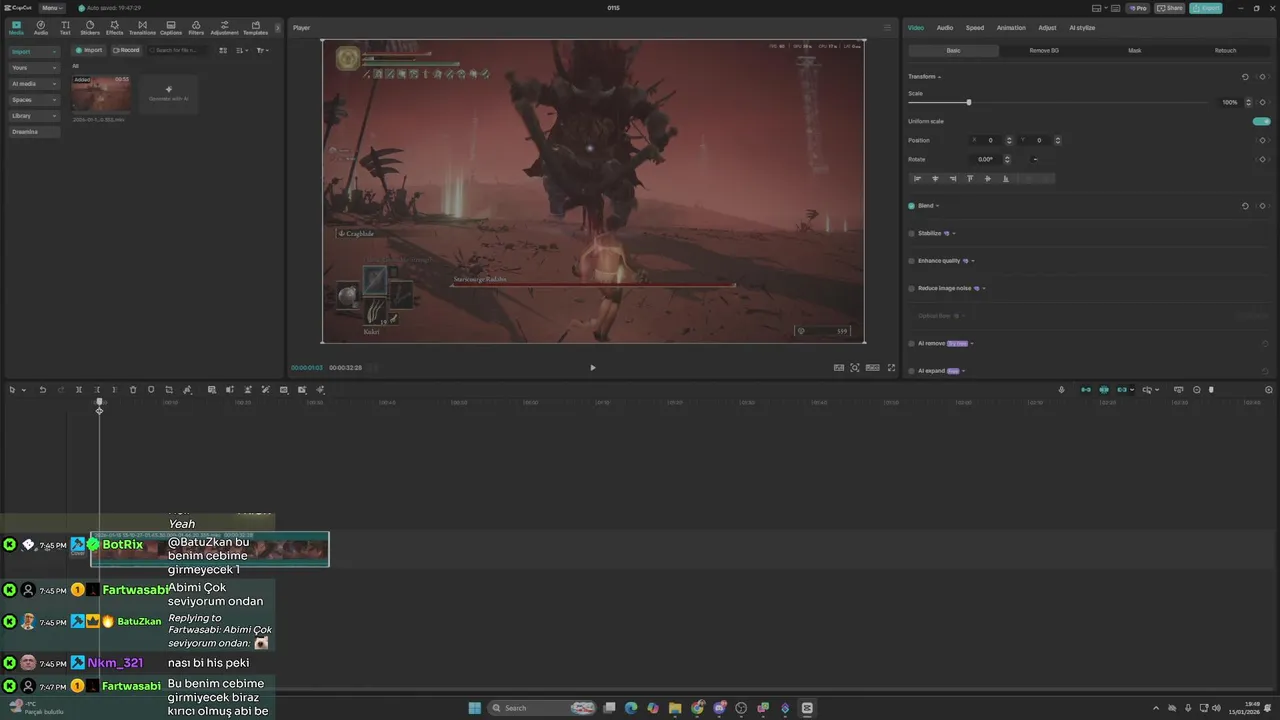Image resolution: width=1280 pixels, height=720 pixels.
Task: Open the Audio library icon
Action: [x=41, y=27]
